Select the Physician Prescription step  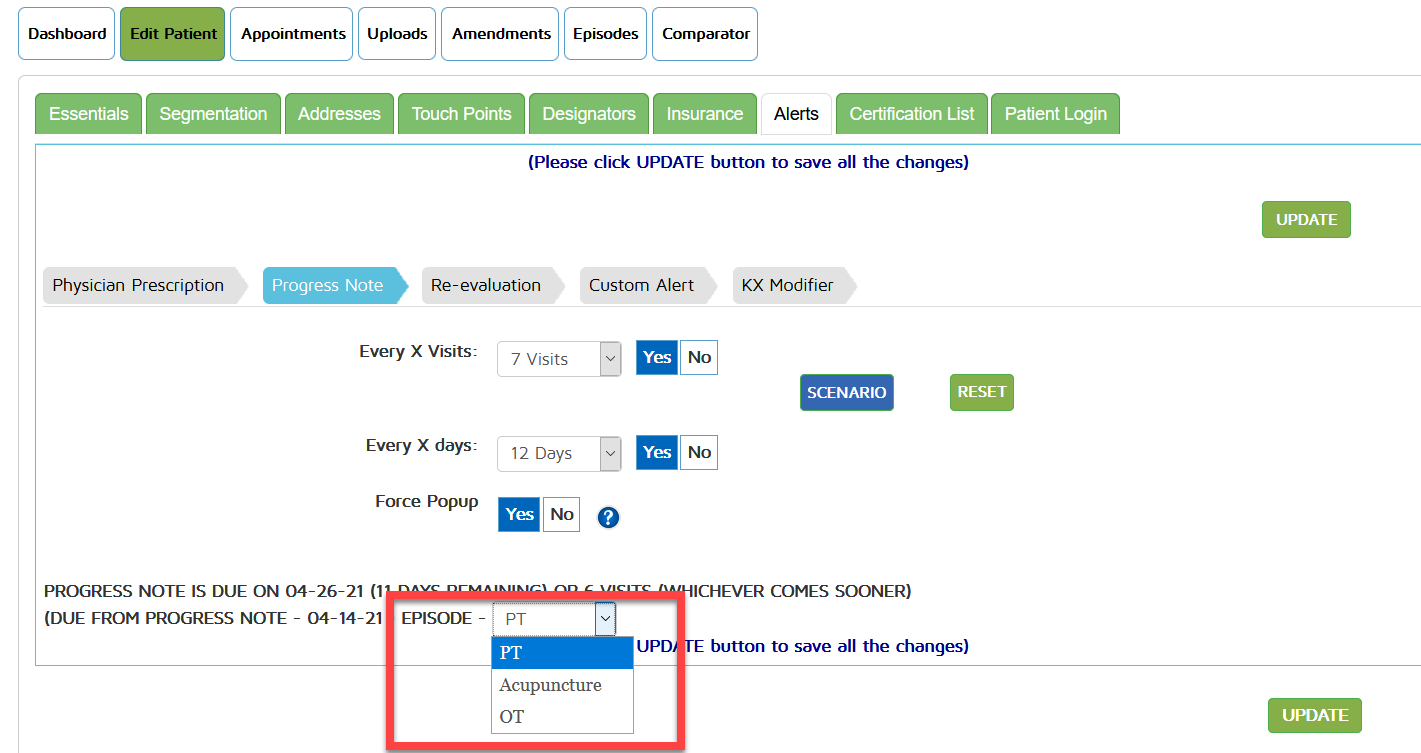tap(138, 285)
